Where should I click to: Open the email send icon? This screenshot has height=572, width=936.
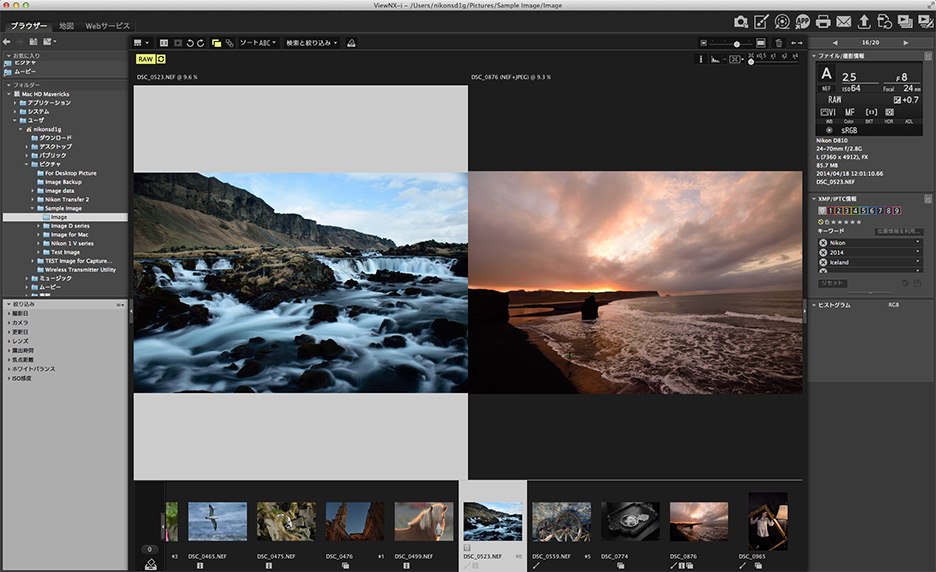(x=843, y=21)
